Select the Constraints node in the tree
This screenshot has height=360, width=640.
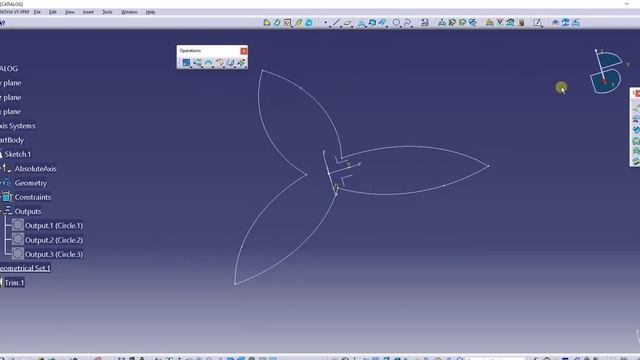point(33,197)
